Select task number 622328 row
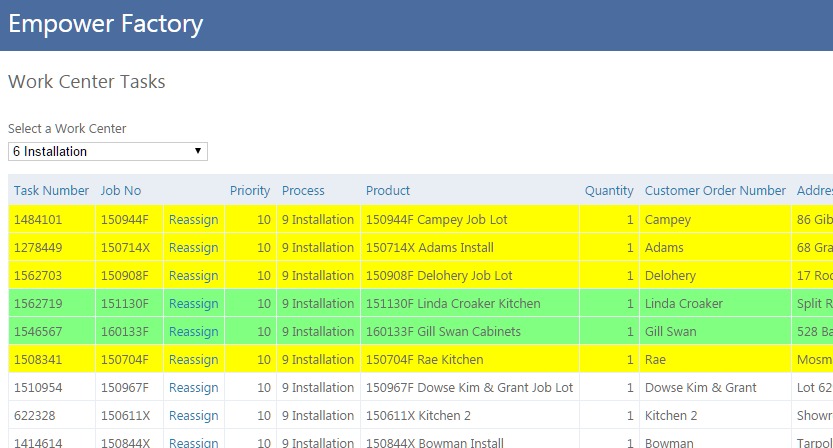 tap(35, 416)
